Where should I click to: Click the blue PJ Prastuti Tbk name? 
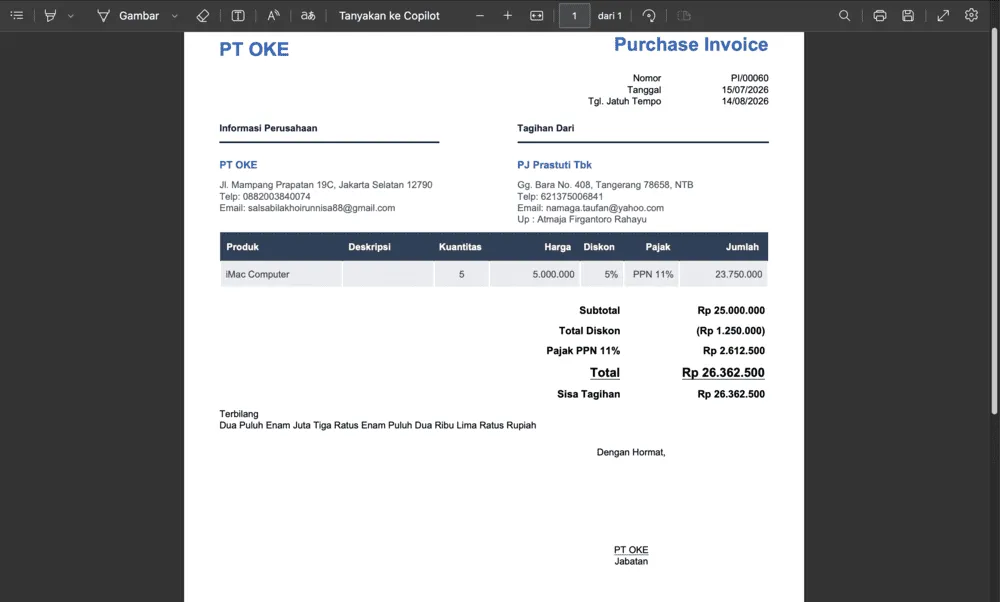[x=554, y=165]
